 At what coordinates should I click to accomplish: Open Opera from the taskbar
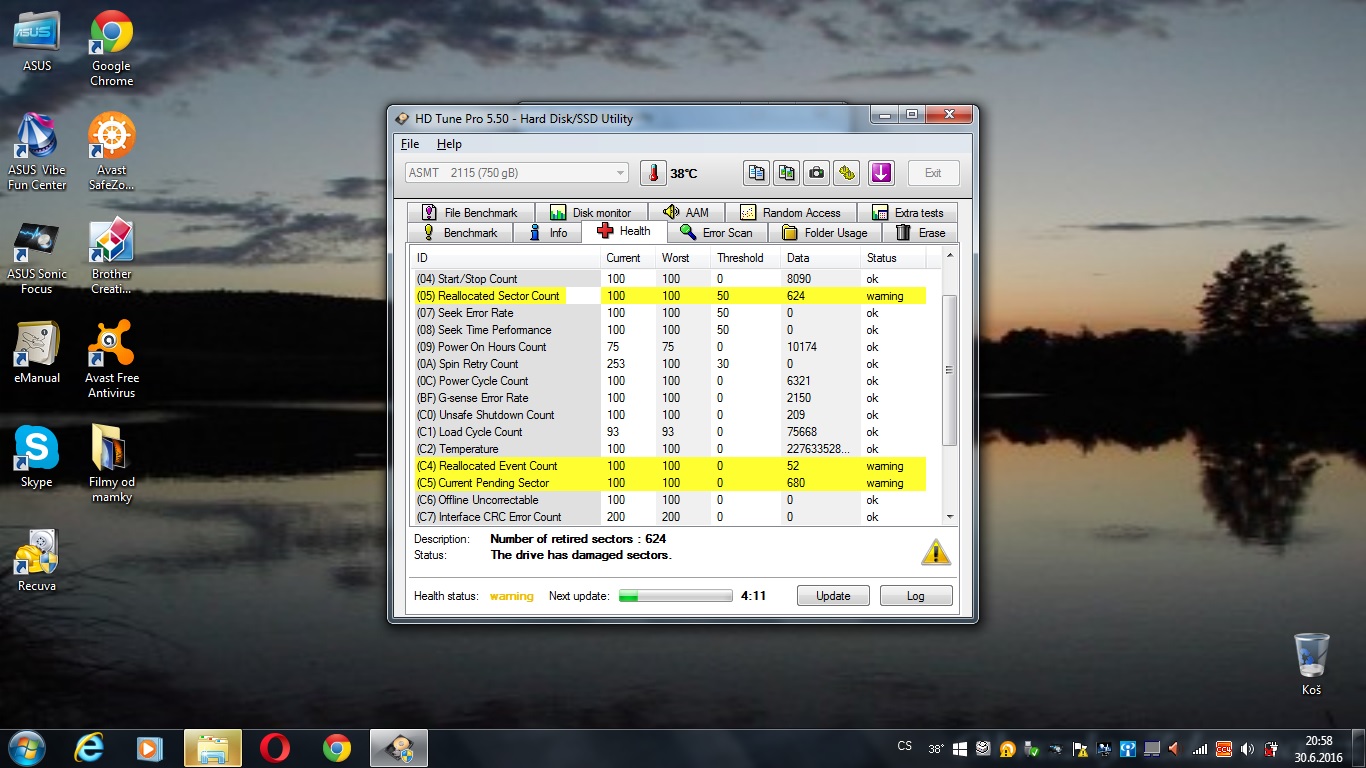(x=275, y=748)
